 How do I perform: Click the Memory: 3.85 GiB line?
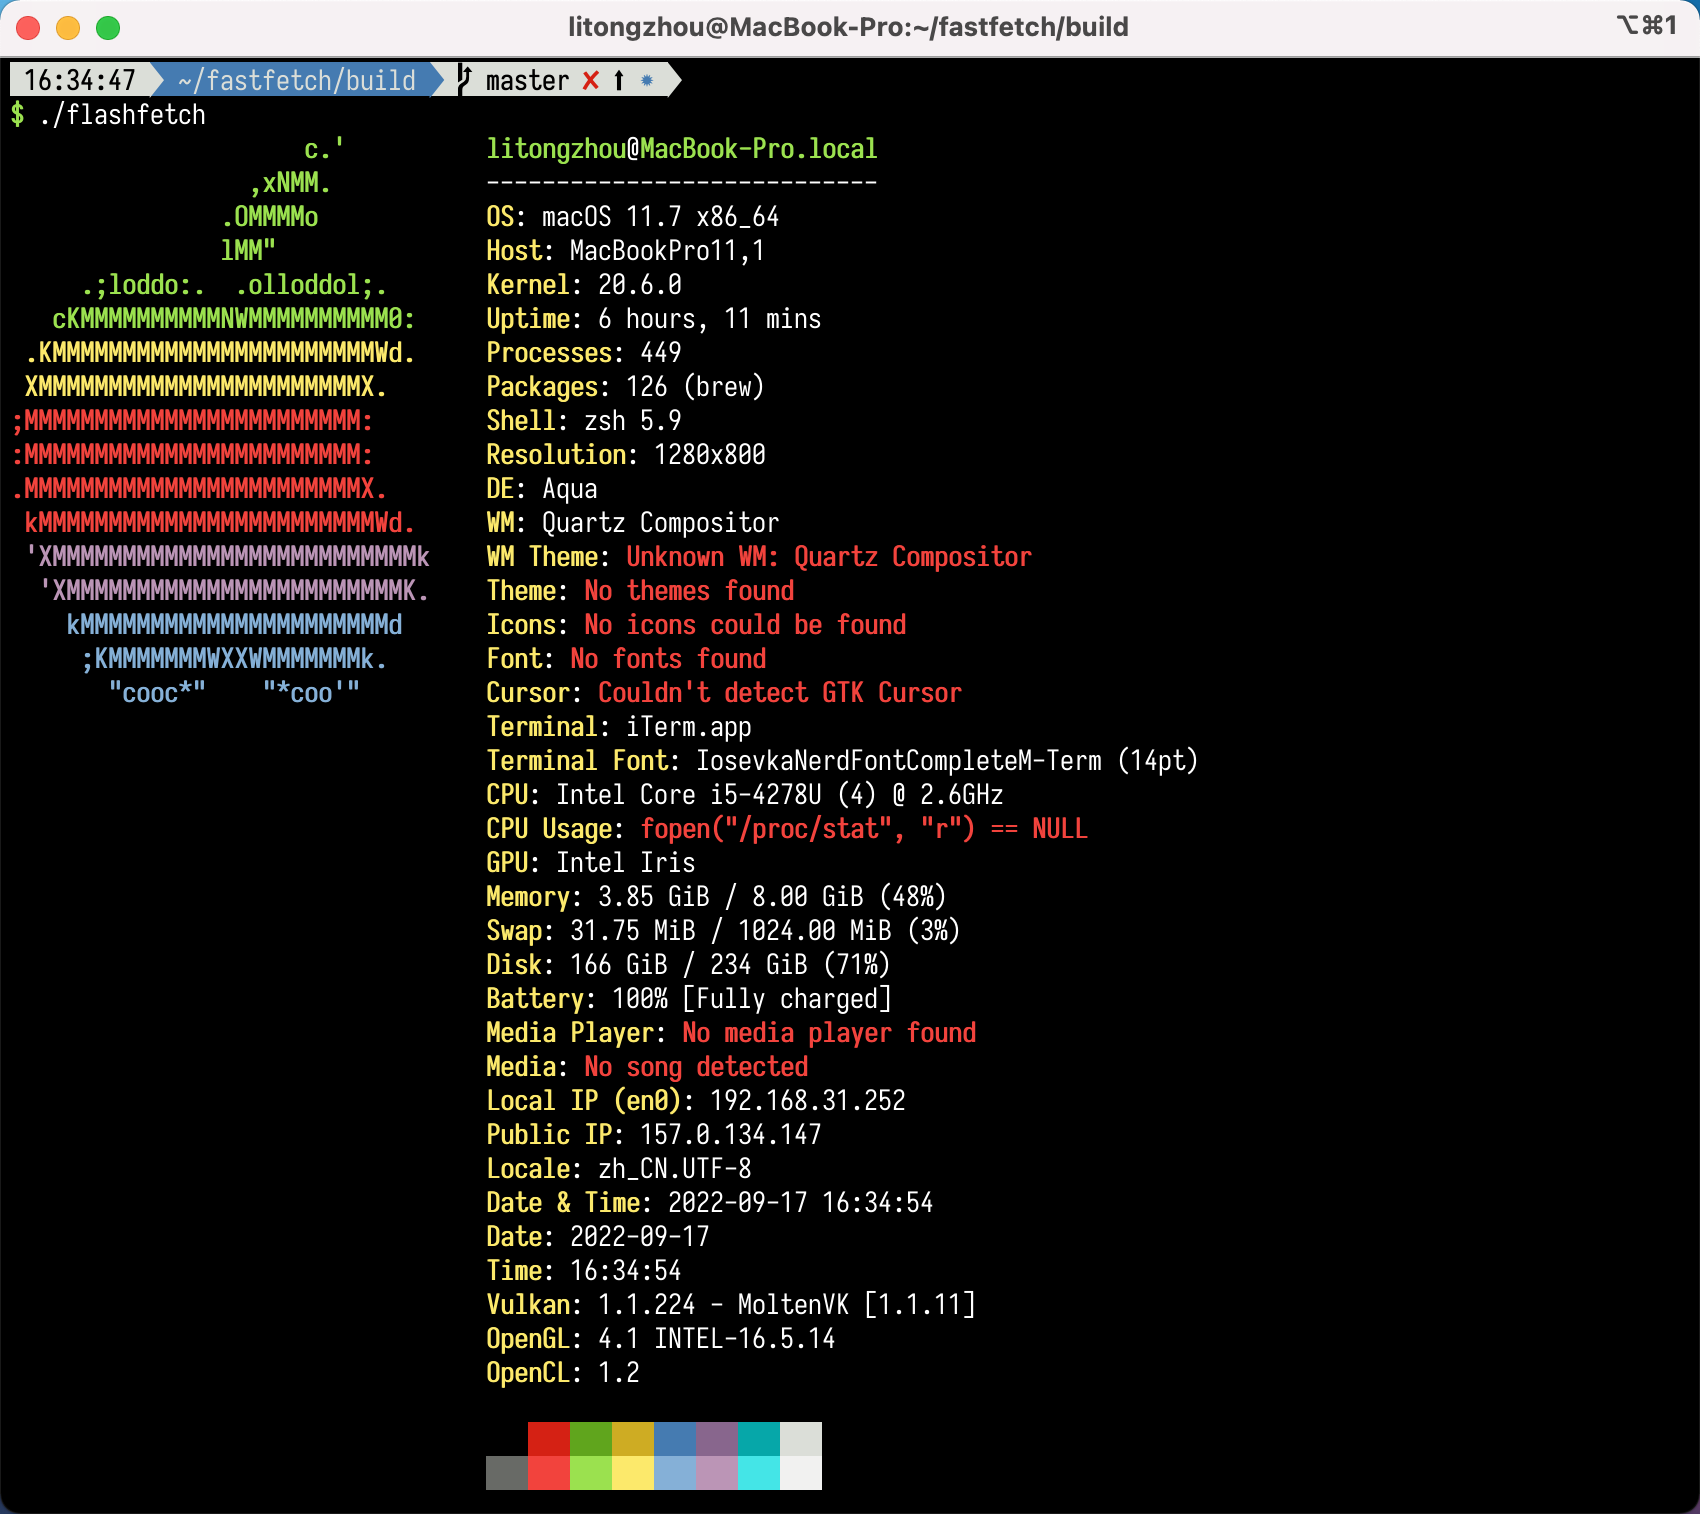[717, 897]
